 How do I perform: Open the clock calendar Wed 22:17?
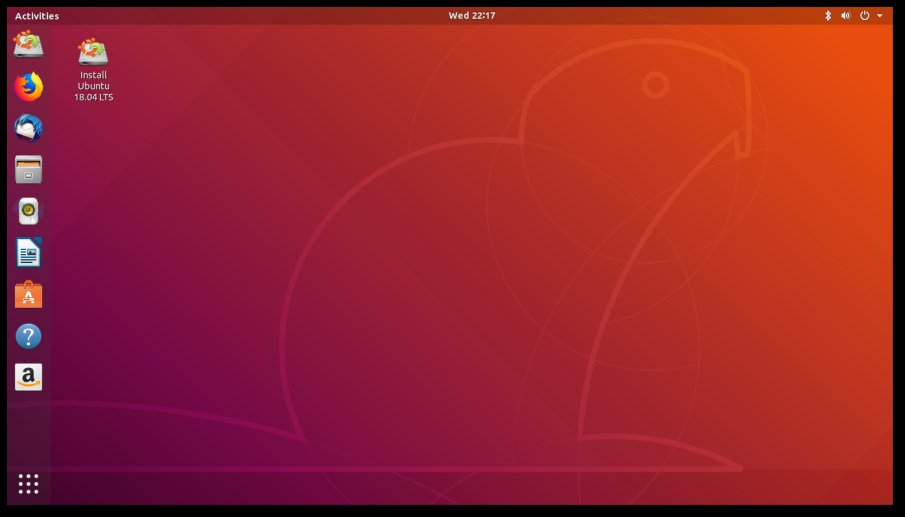pos(472,16)
